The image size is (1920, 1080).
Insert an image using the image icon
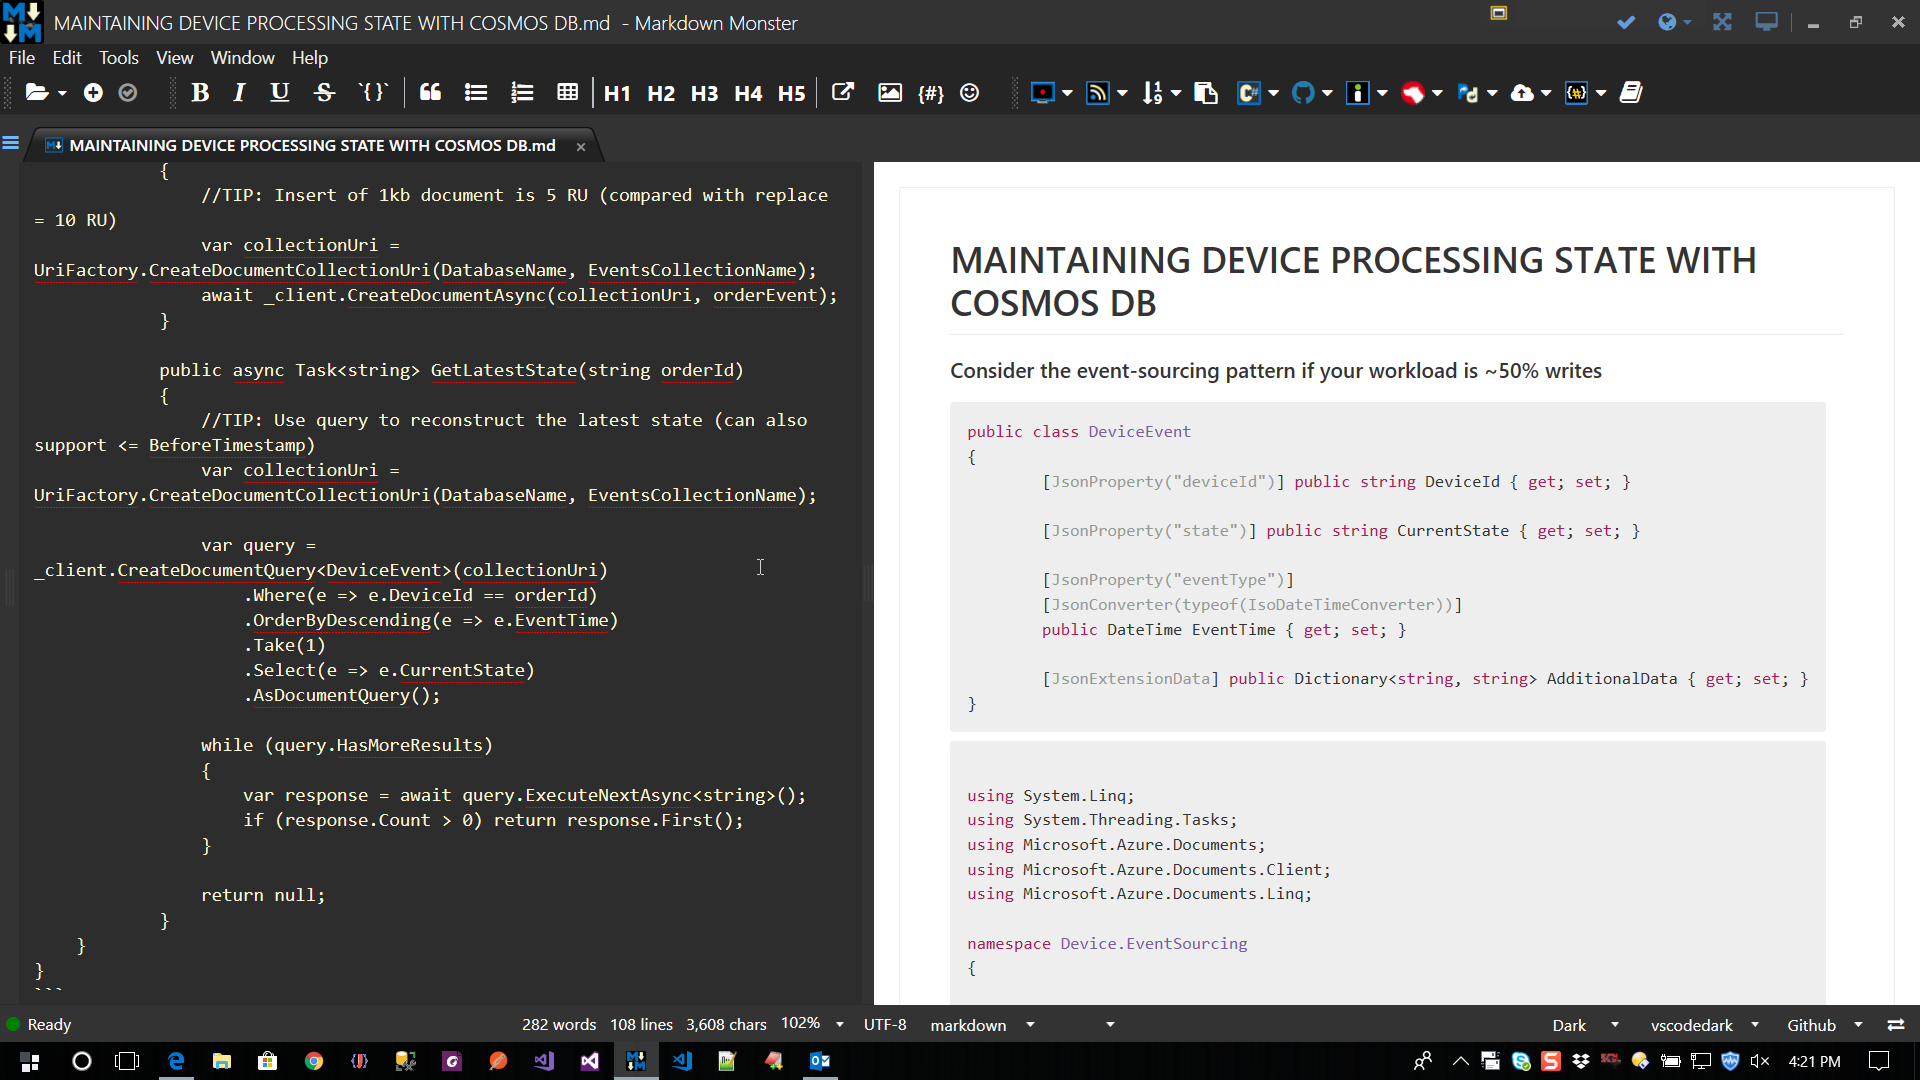pos(890,92)
